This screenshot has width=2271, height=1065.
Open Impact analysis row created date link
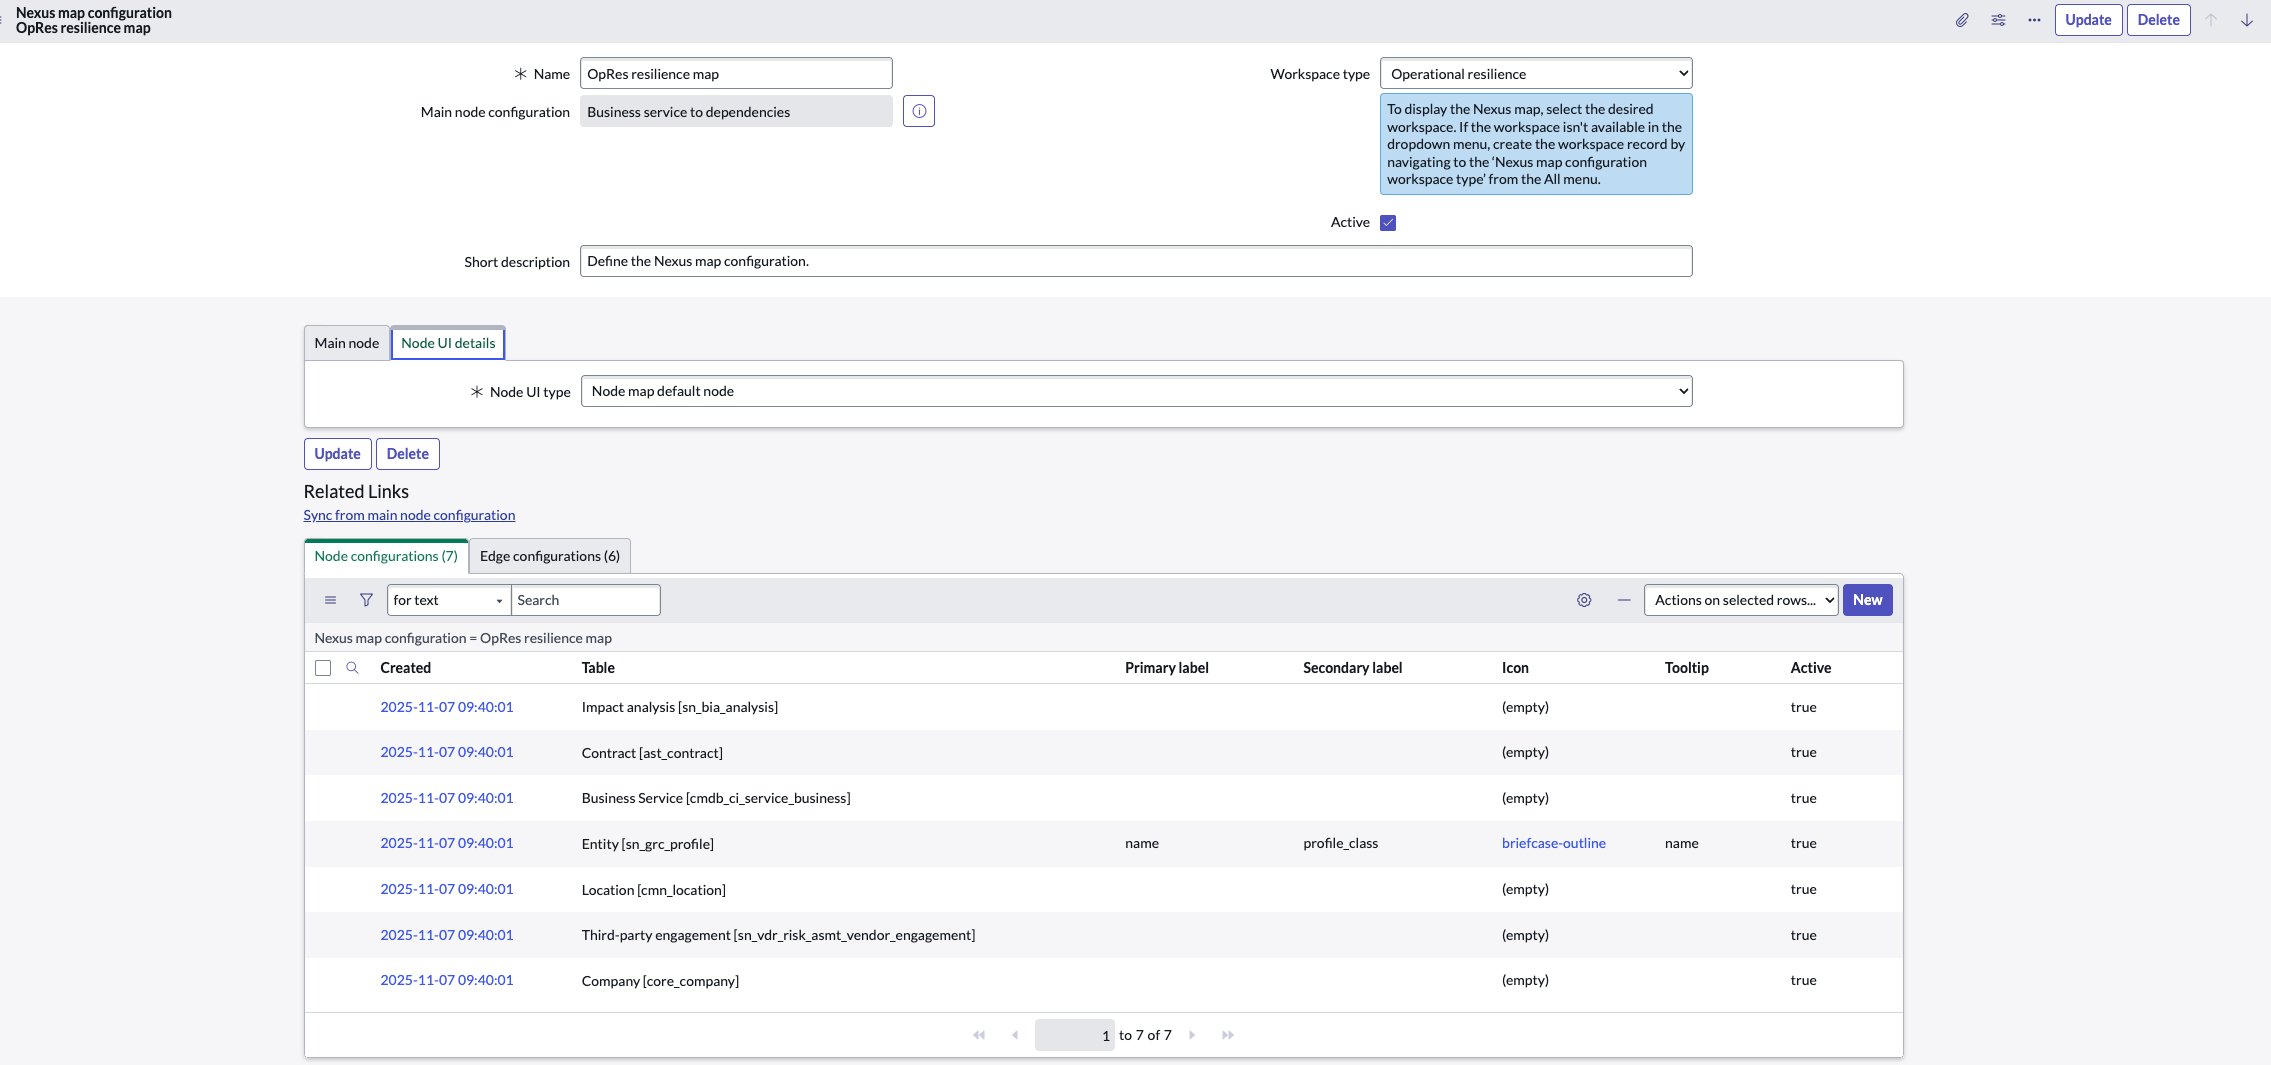click(447, 707)
